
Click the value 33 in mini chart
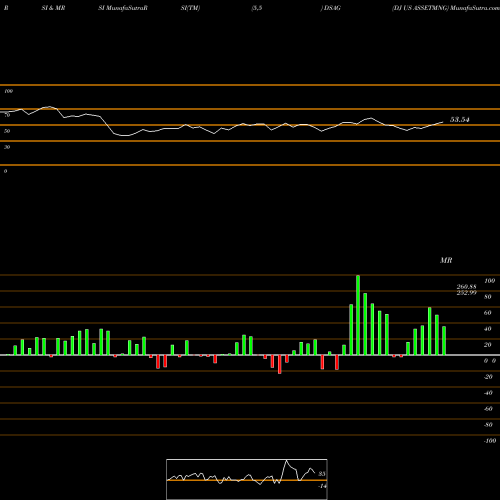(x=322, y=474)
